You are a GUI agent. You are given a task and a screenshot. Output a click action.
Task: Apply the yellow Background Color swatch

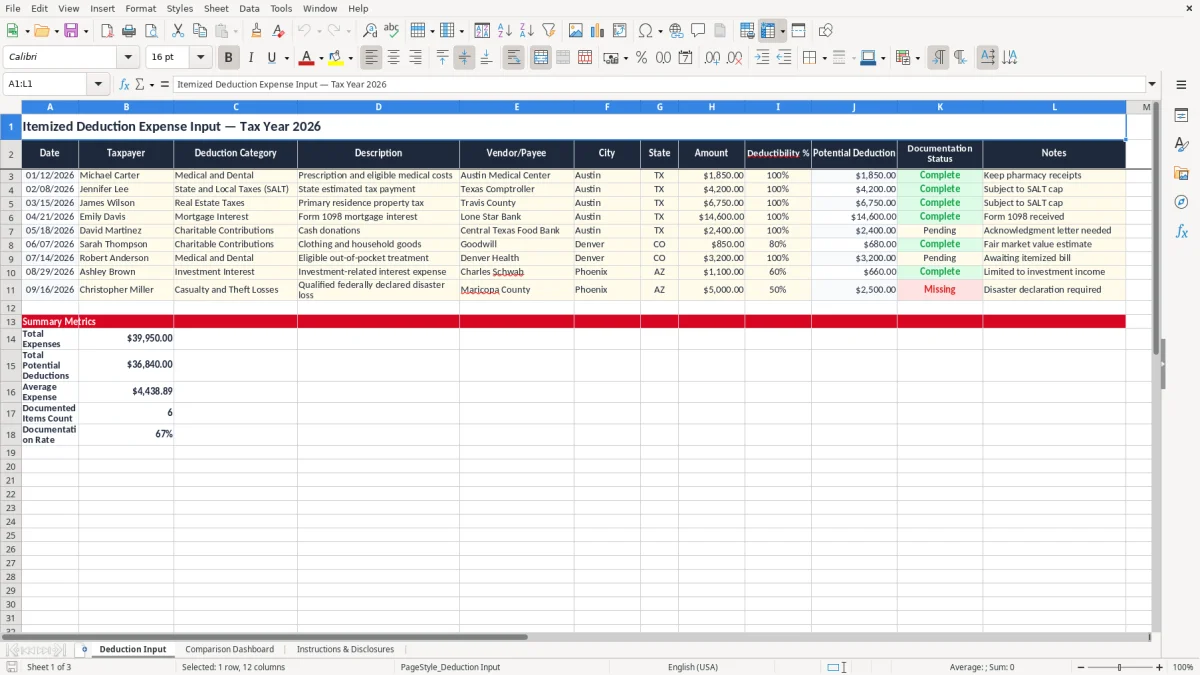(x=336, y=58)
